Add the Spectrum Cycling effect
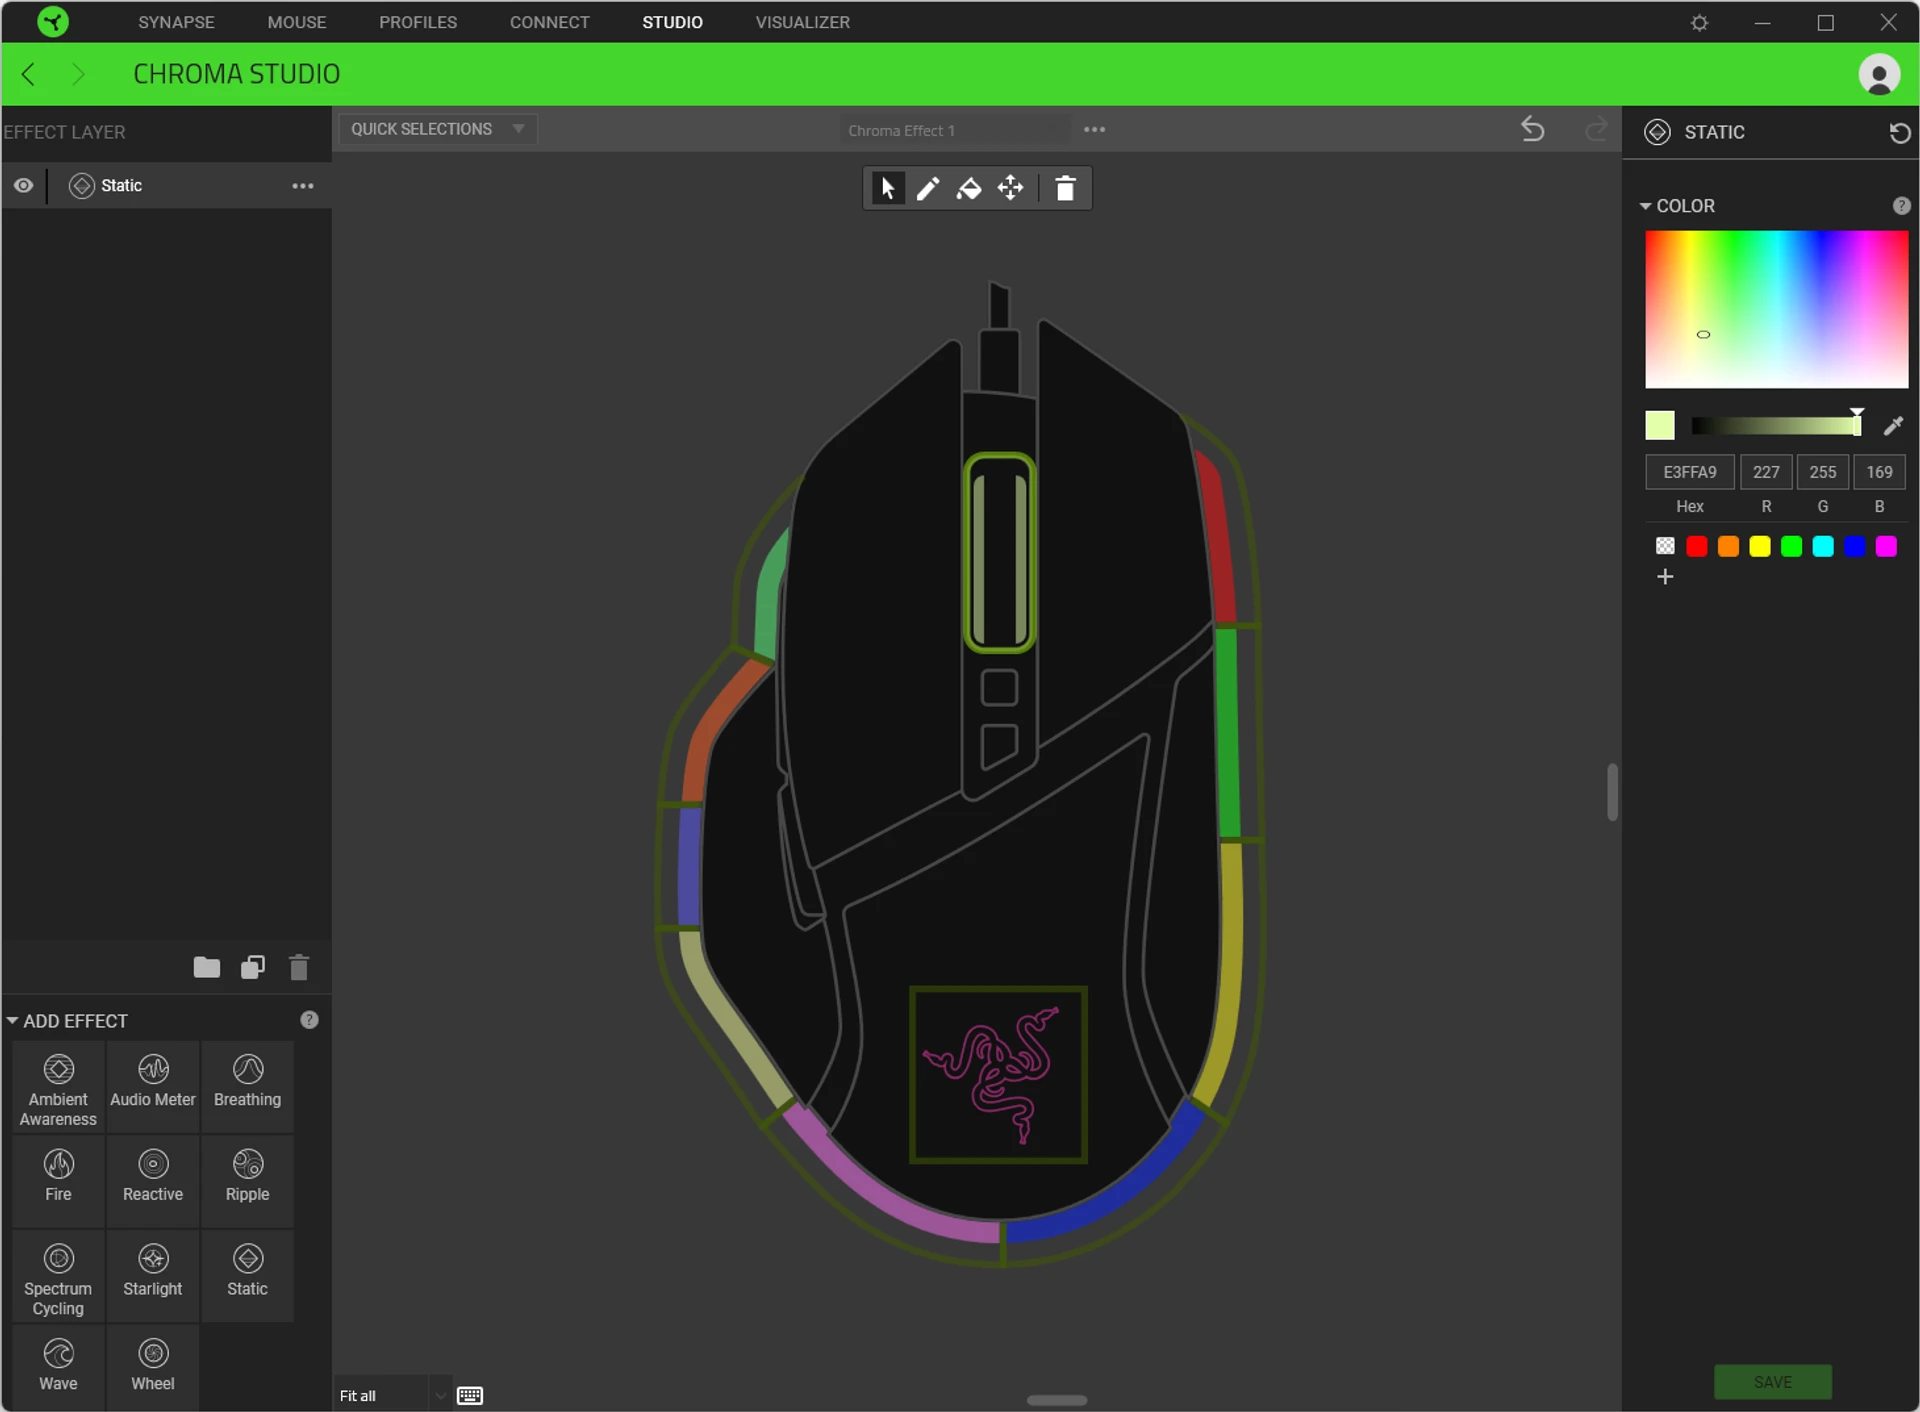 point(58,1276)
